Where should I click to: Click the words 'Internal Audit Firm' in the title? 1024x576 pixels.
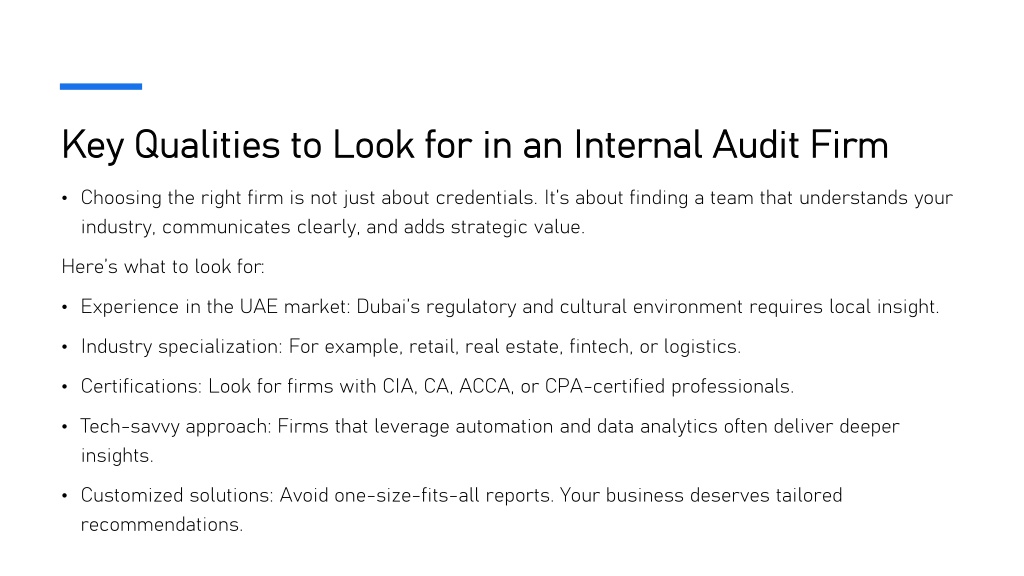(731, 144)
